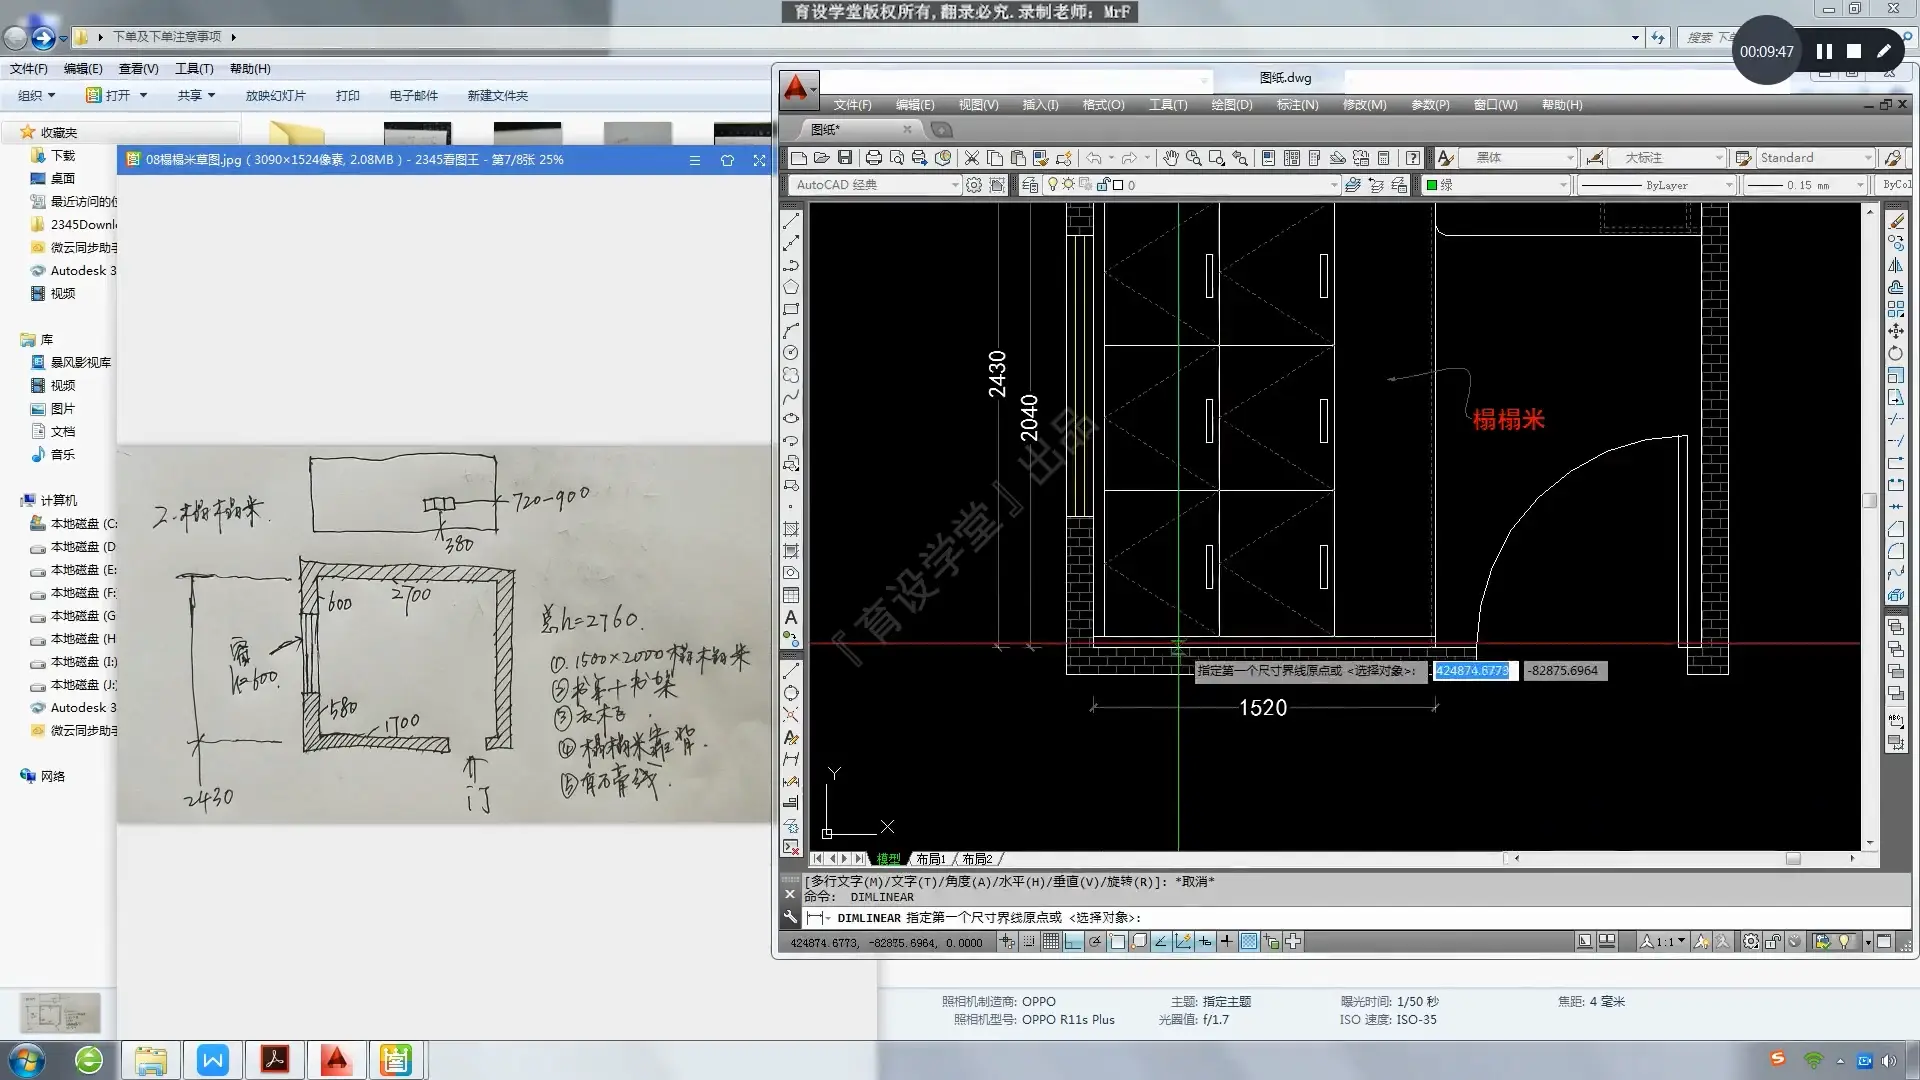
Task: Click the Undo arrow icon
Action: click(1094, 158)
